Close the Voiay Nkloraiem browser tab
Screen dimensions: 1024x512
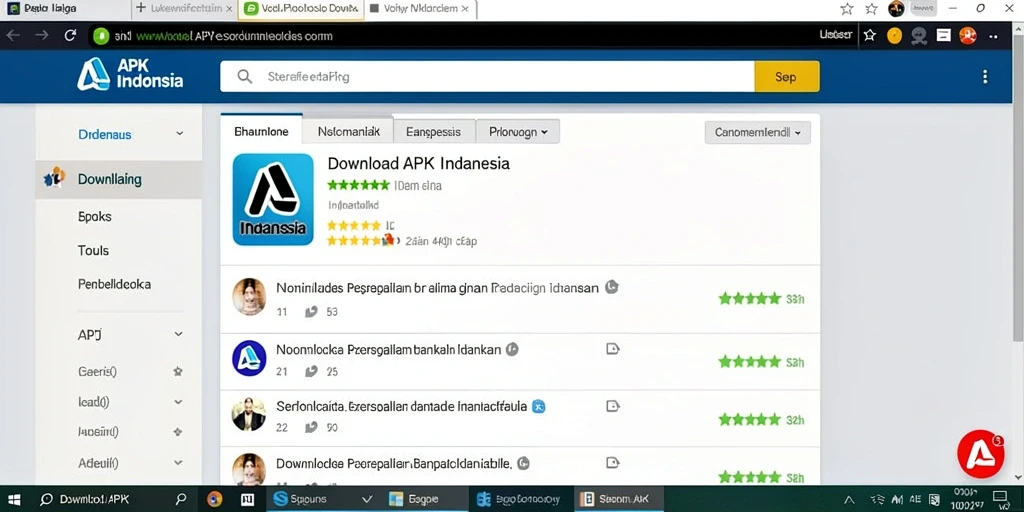pos(464,9)
